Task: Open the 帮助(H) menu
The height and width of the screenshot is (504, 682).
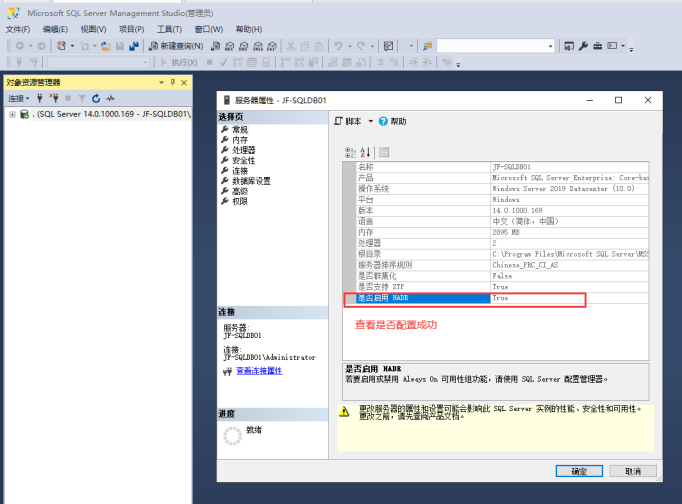Action: 249,29
